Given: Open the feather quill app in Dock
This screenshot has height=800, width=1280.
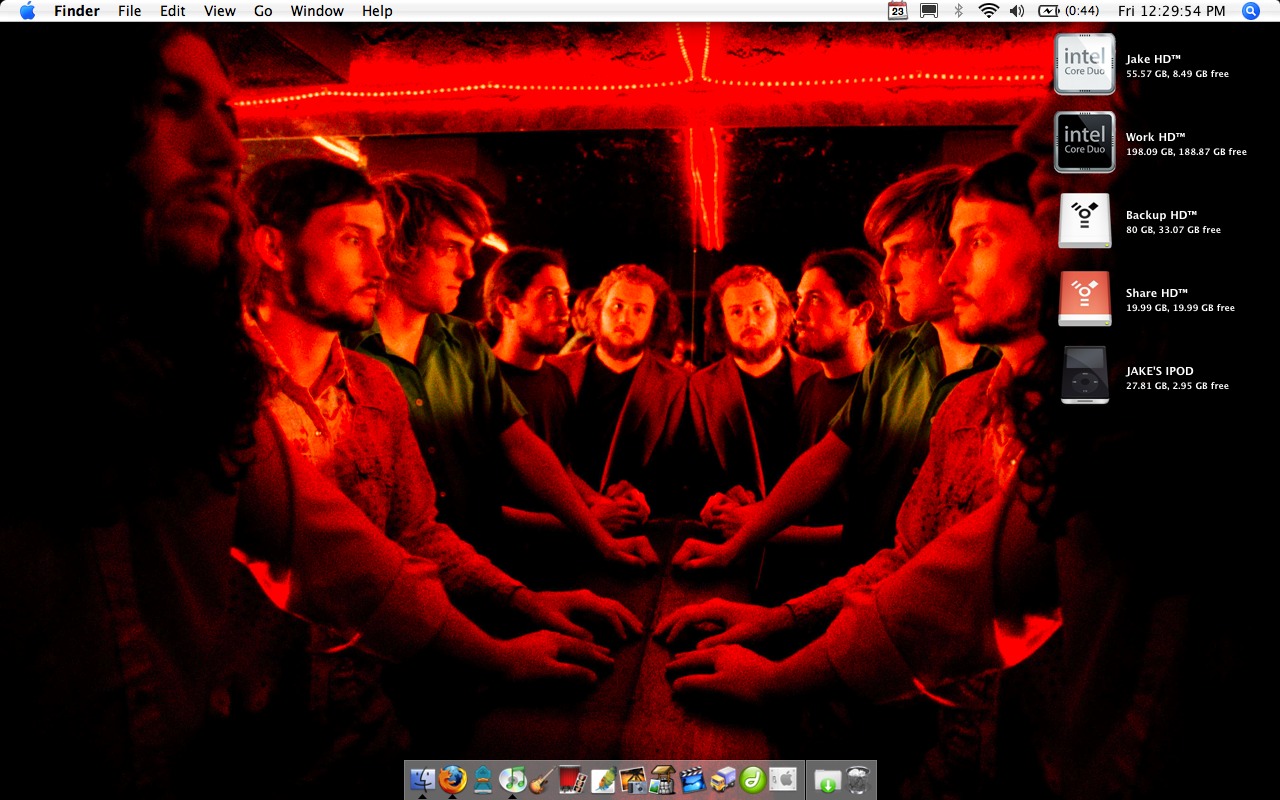Looking at the screenshot, I should [603, 779].
